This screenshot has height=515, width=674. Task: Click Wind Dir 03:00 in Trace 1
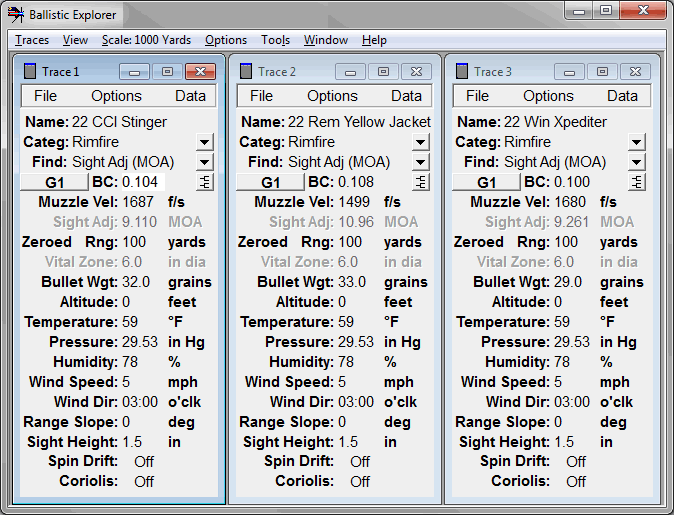(x=140, y=402)
